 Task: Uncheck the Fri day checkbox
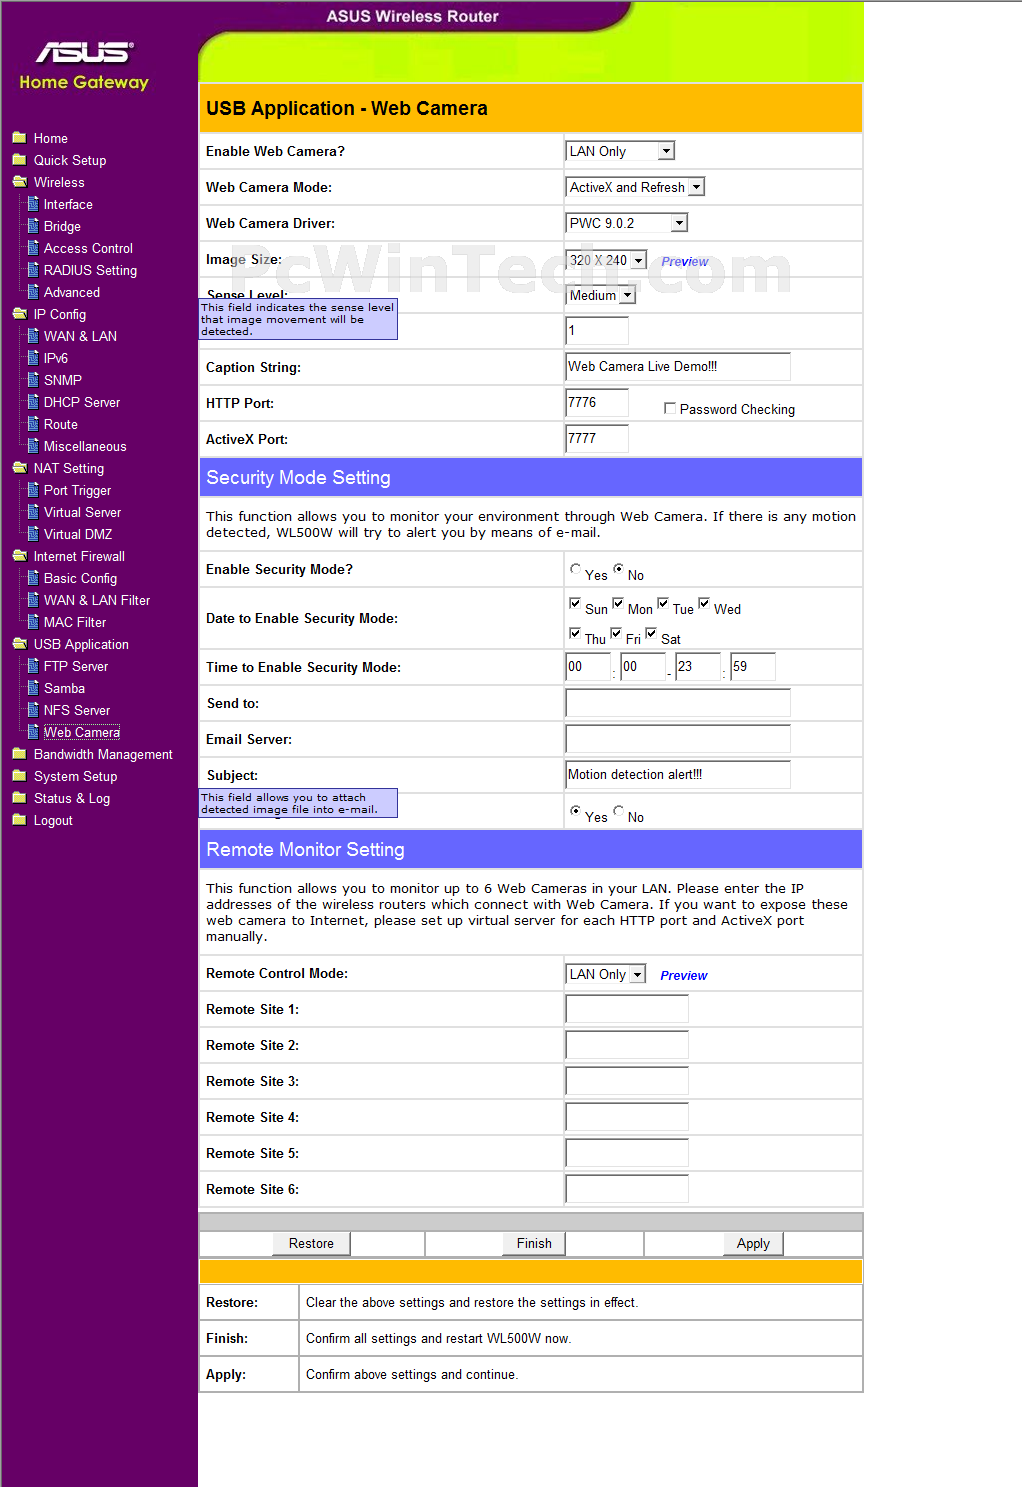pyautogui.click(x=616, y=633)
